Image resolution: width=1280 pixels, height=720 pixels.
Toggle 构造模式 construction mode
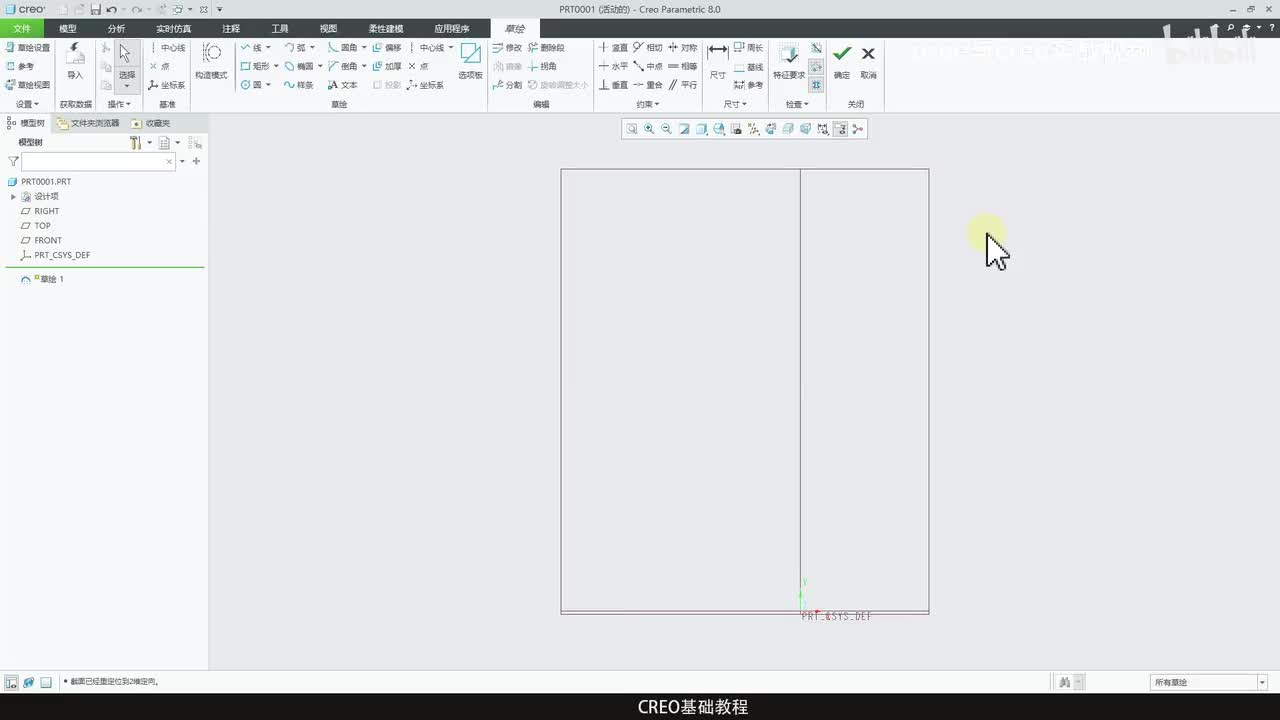tap(211, 60)
